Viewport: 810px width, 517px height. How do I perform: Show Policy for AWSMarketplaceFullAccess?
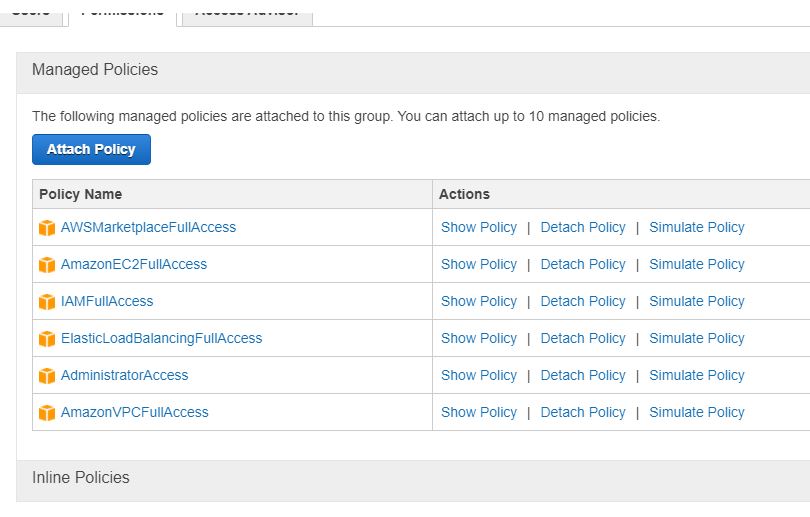(x=478, y=227)
